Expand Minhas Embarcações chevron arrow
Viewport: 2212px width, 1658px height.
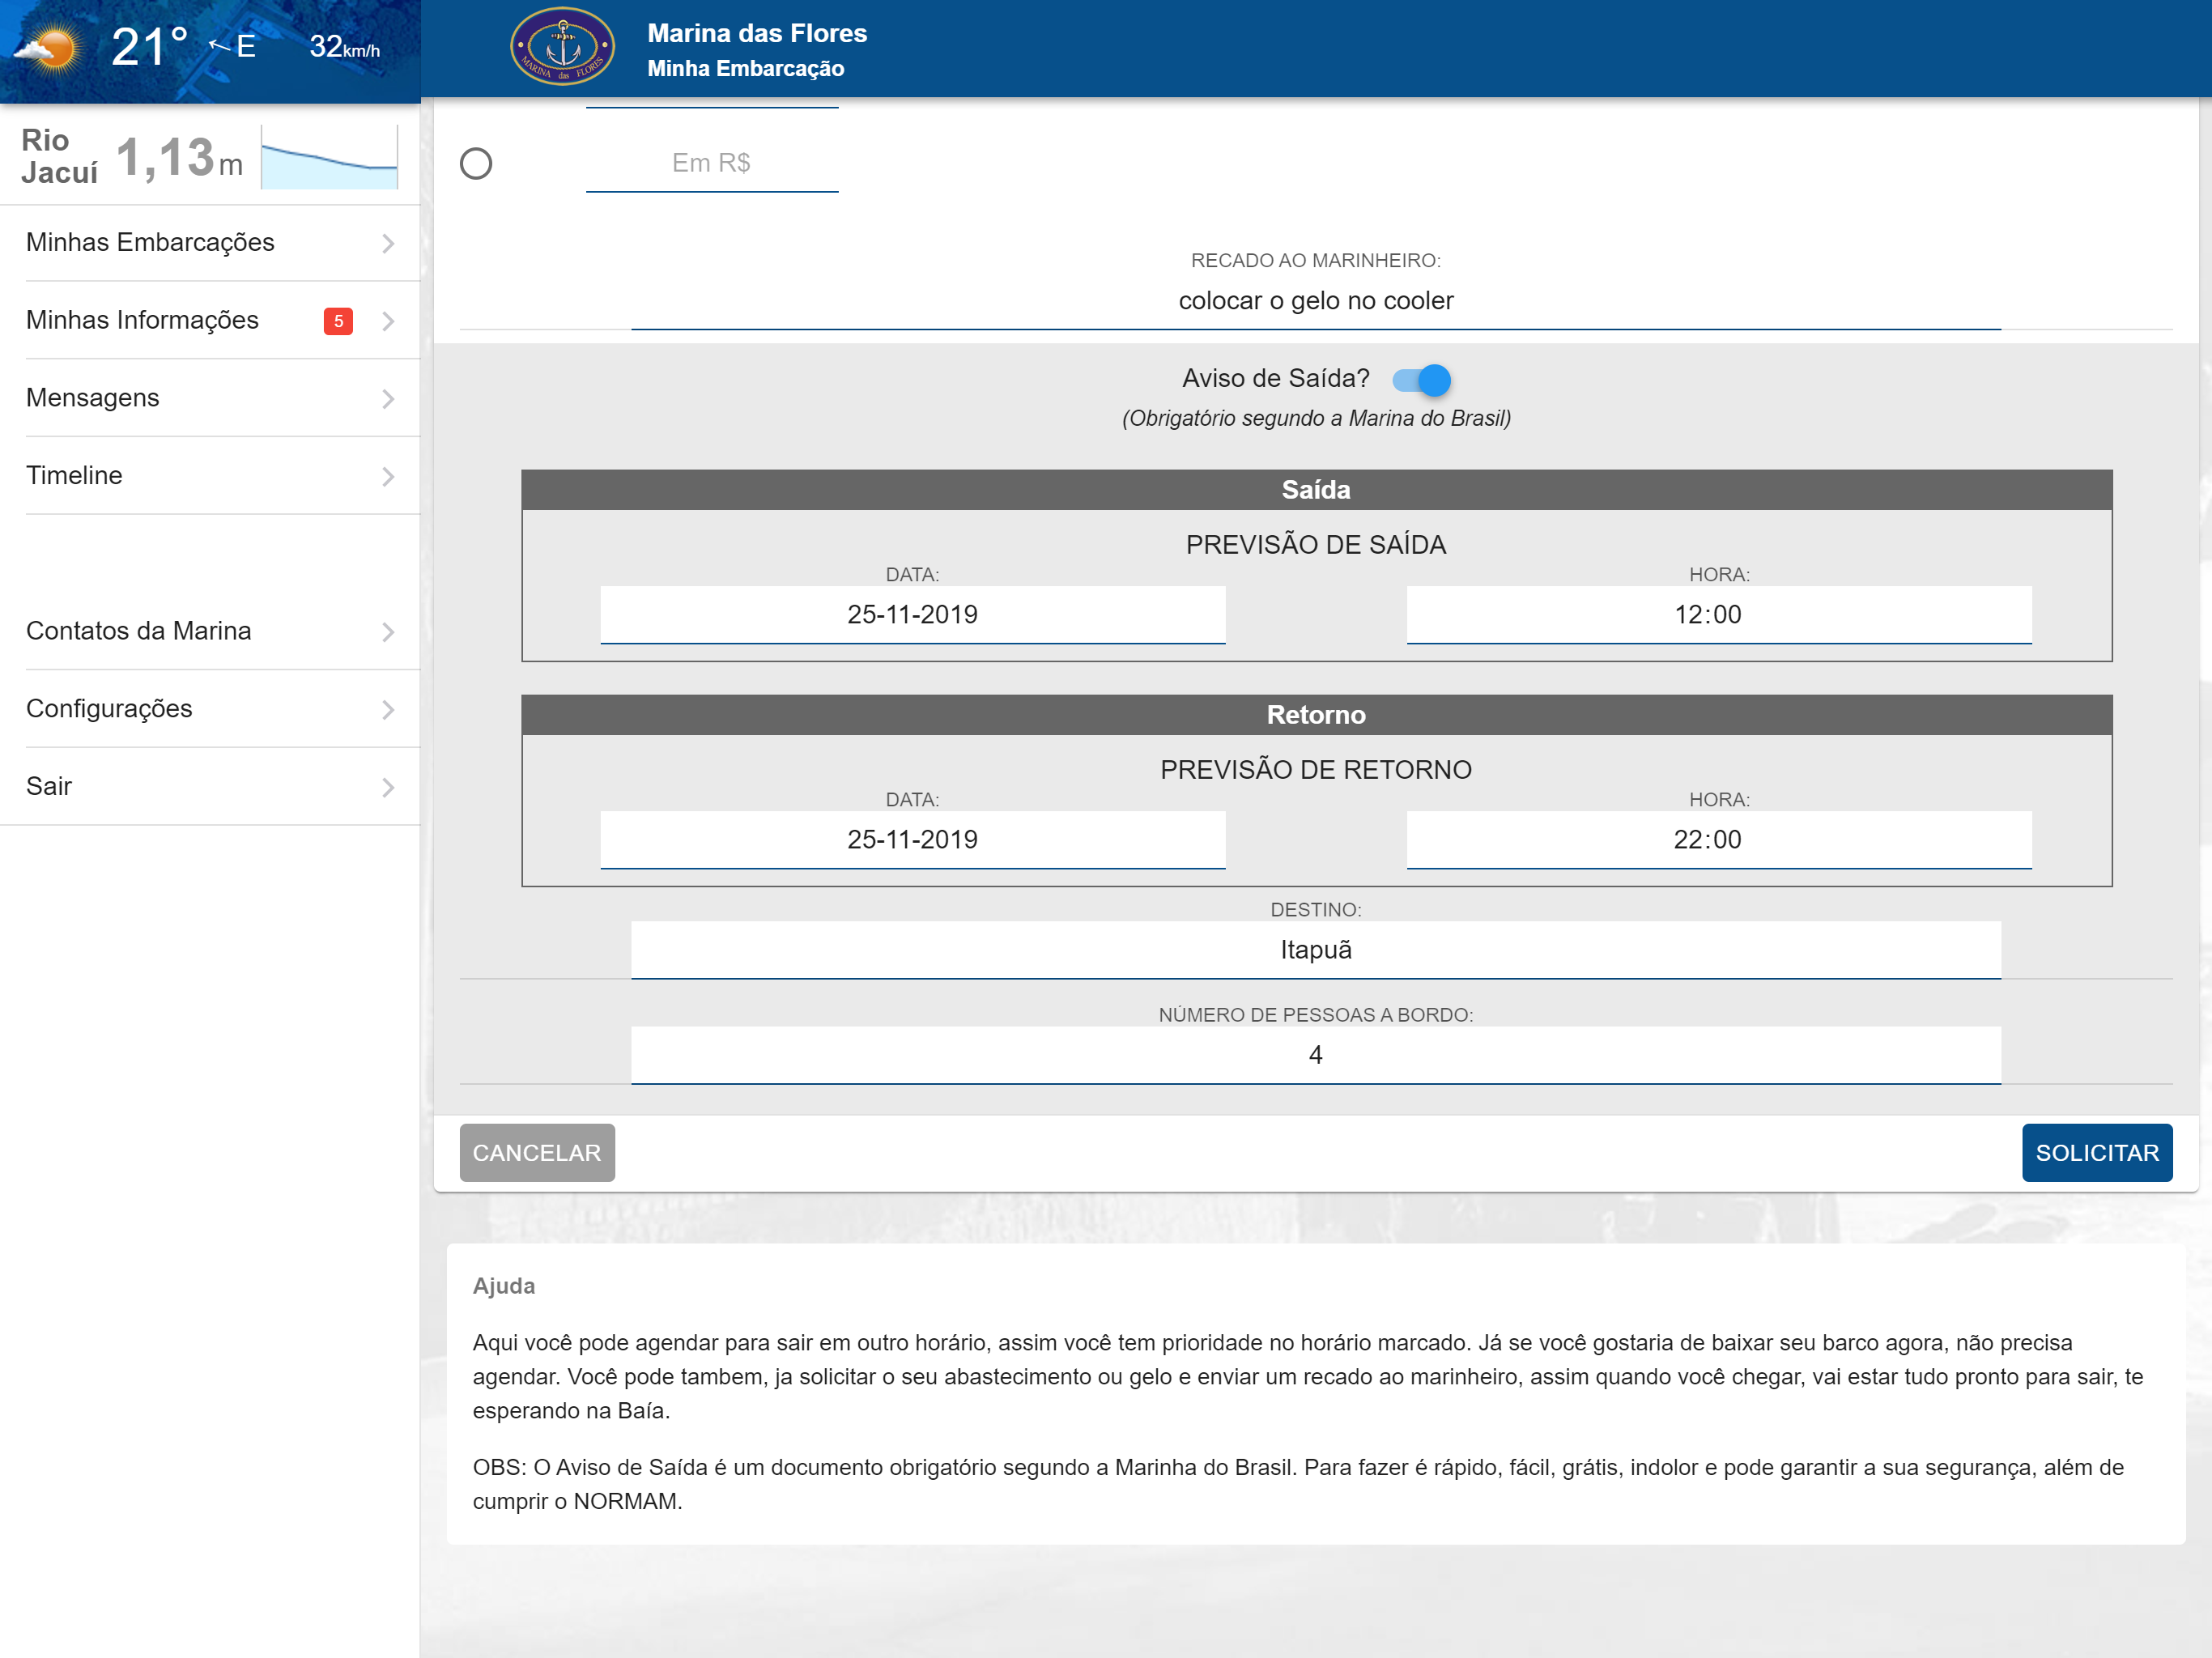(x=388, y=243)
